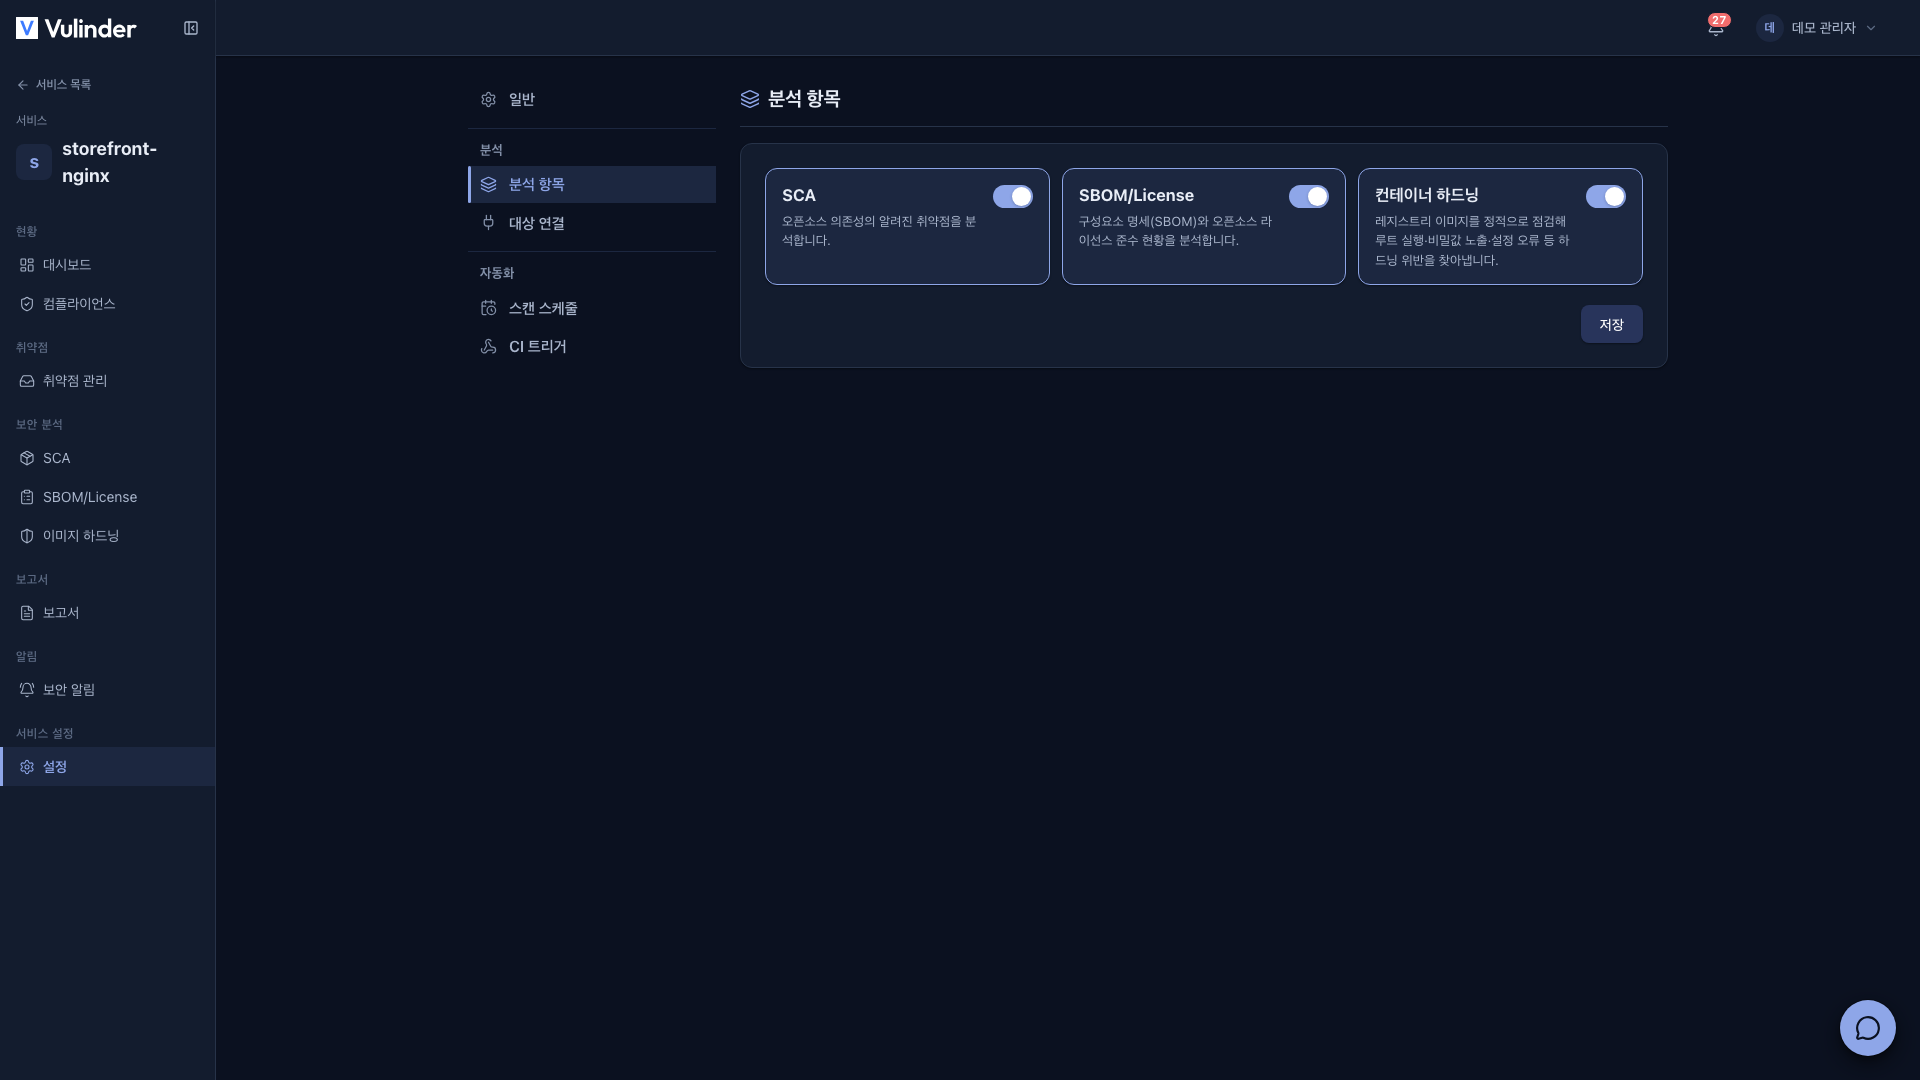Open the 대상 연결 settings section

pyautogui.click(x=592, y=223)
